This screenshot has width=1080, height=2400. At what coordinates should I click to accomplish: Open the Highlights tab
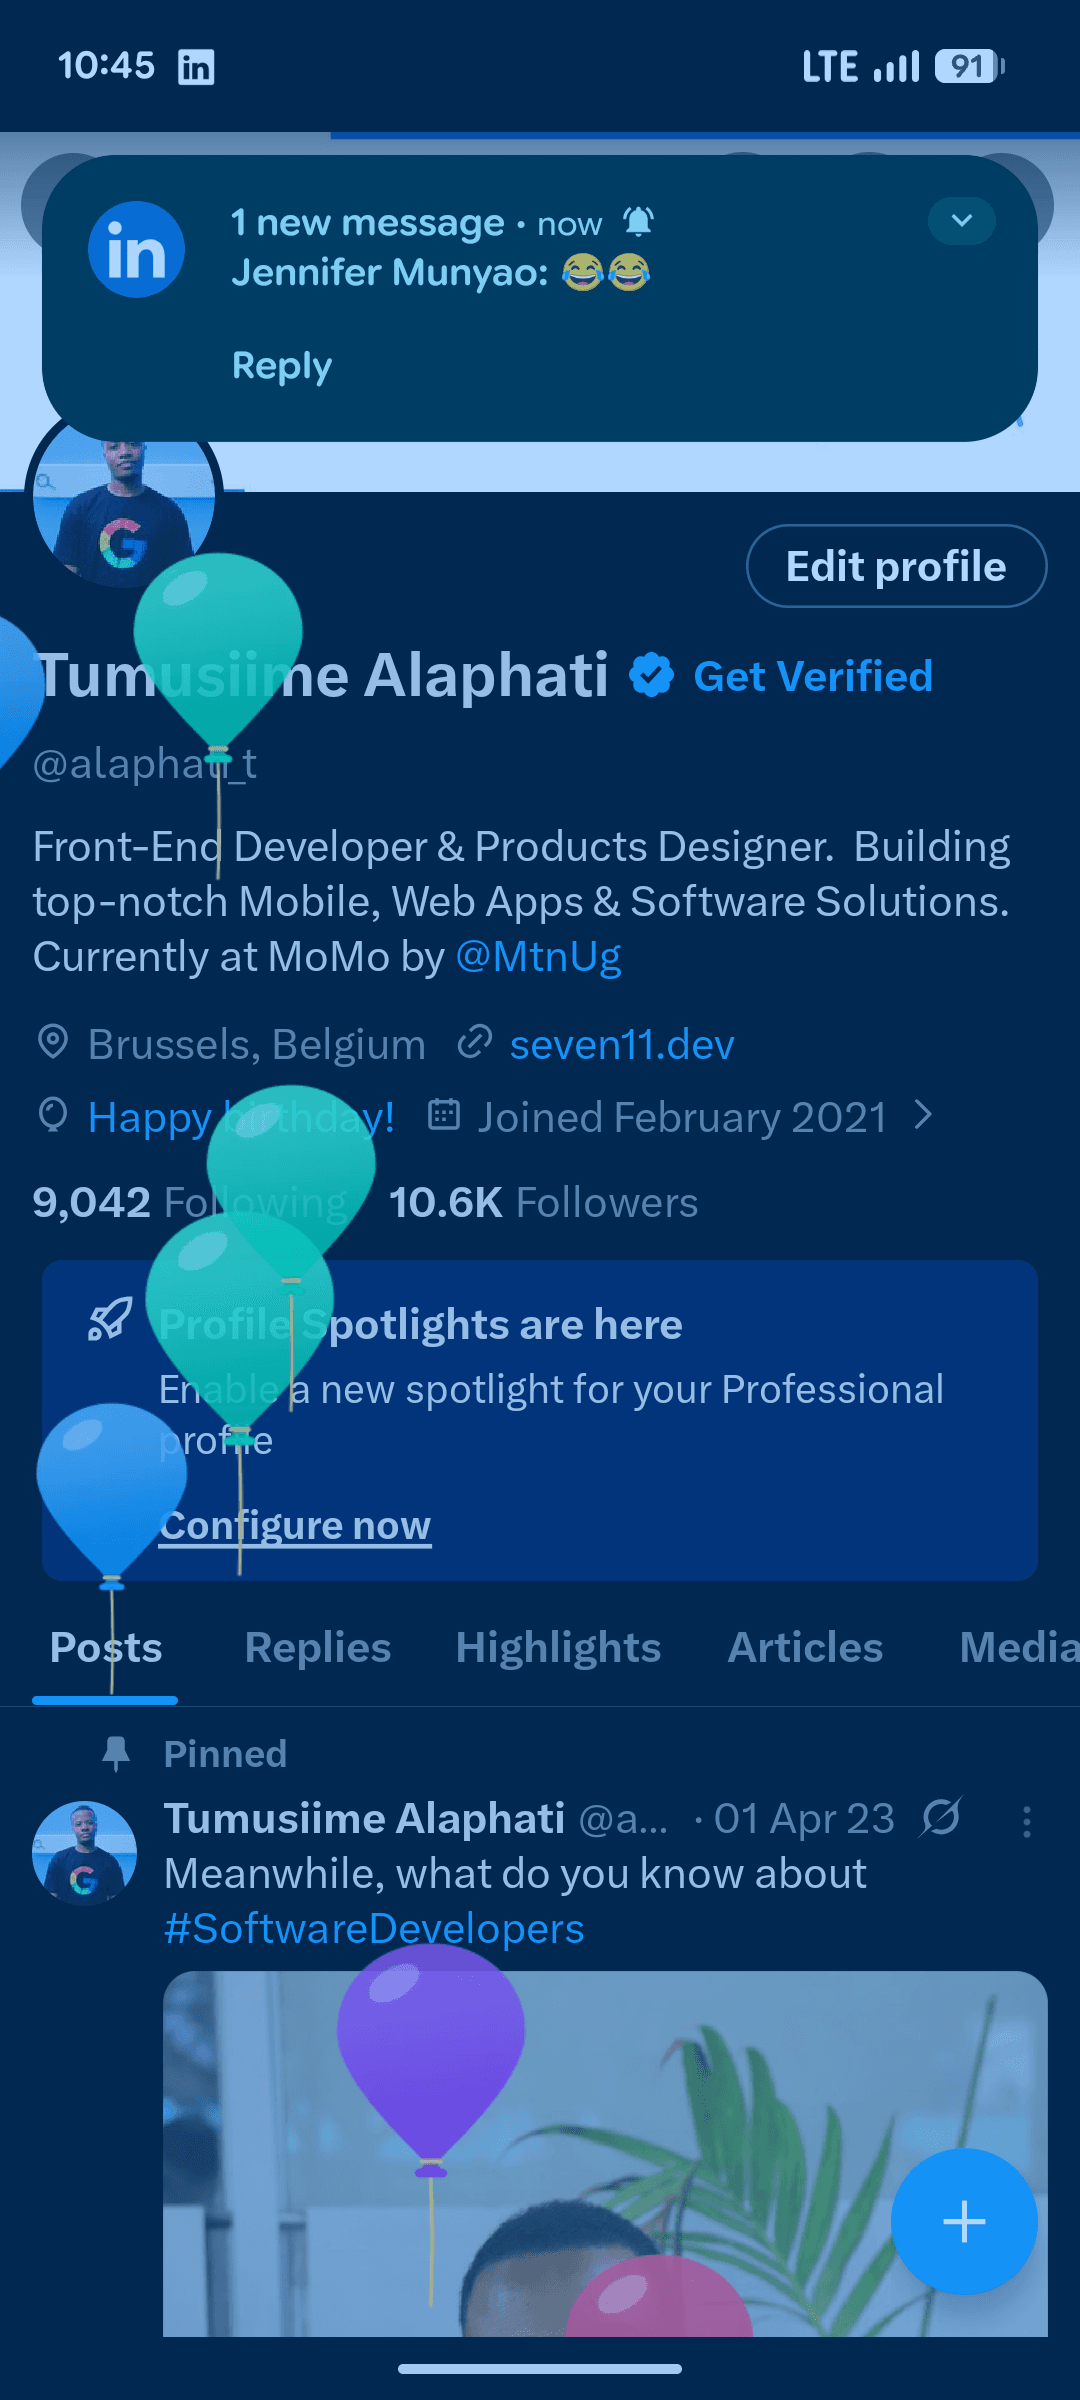tap(558, 1648)
